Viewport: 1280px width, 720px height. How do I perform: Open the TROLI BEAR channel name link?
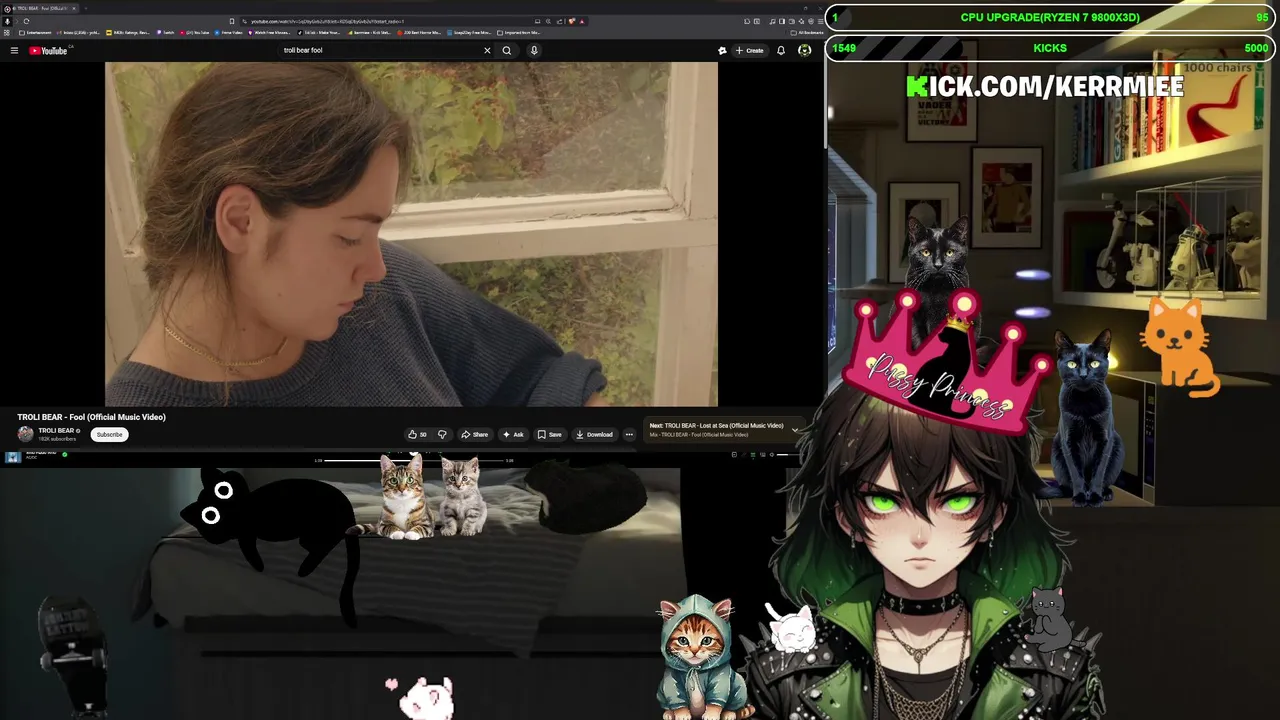coord(56,431)
